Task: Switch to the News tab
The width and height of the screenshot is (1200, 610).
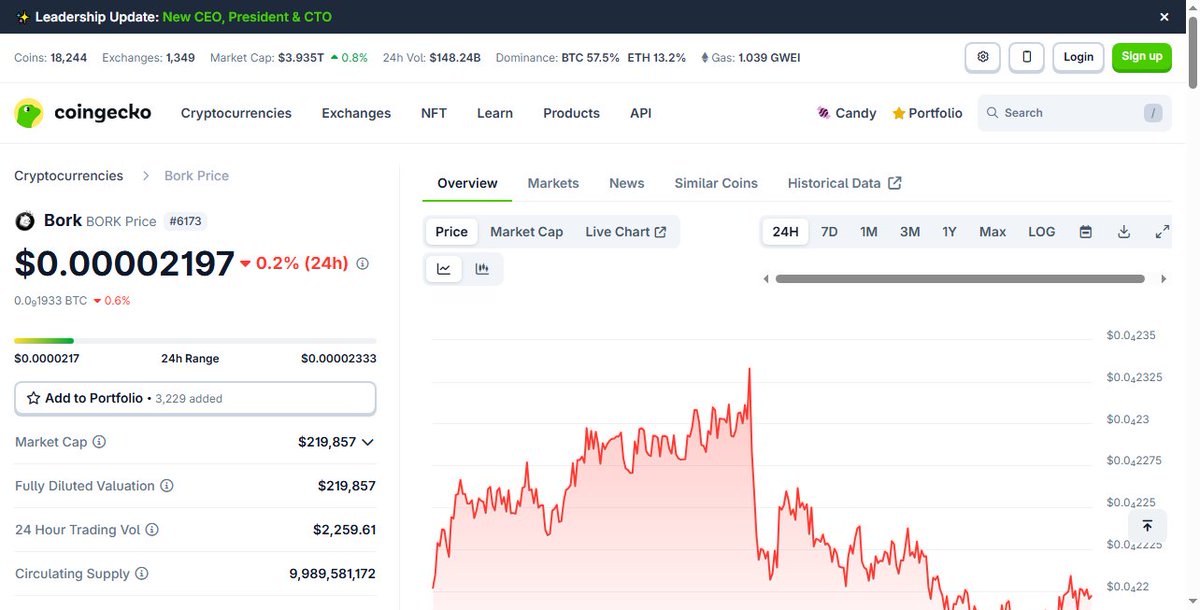Action: click(626, 183)
